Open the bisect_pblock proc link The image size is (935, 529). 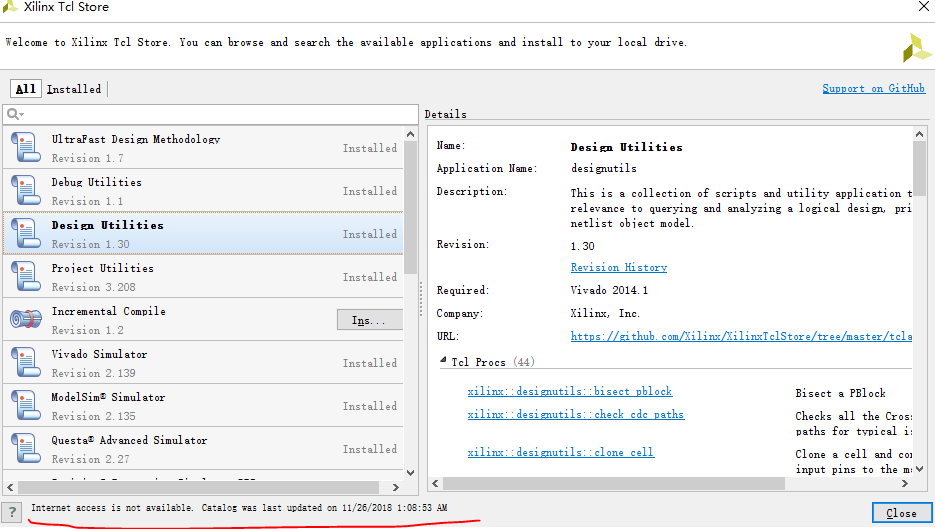[569, 392]
